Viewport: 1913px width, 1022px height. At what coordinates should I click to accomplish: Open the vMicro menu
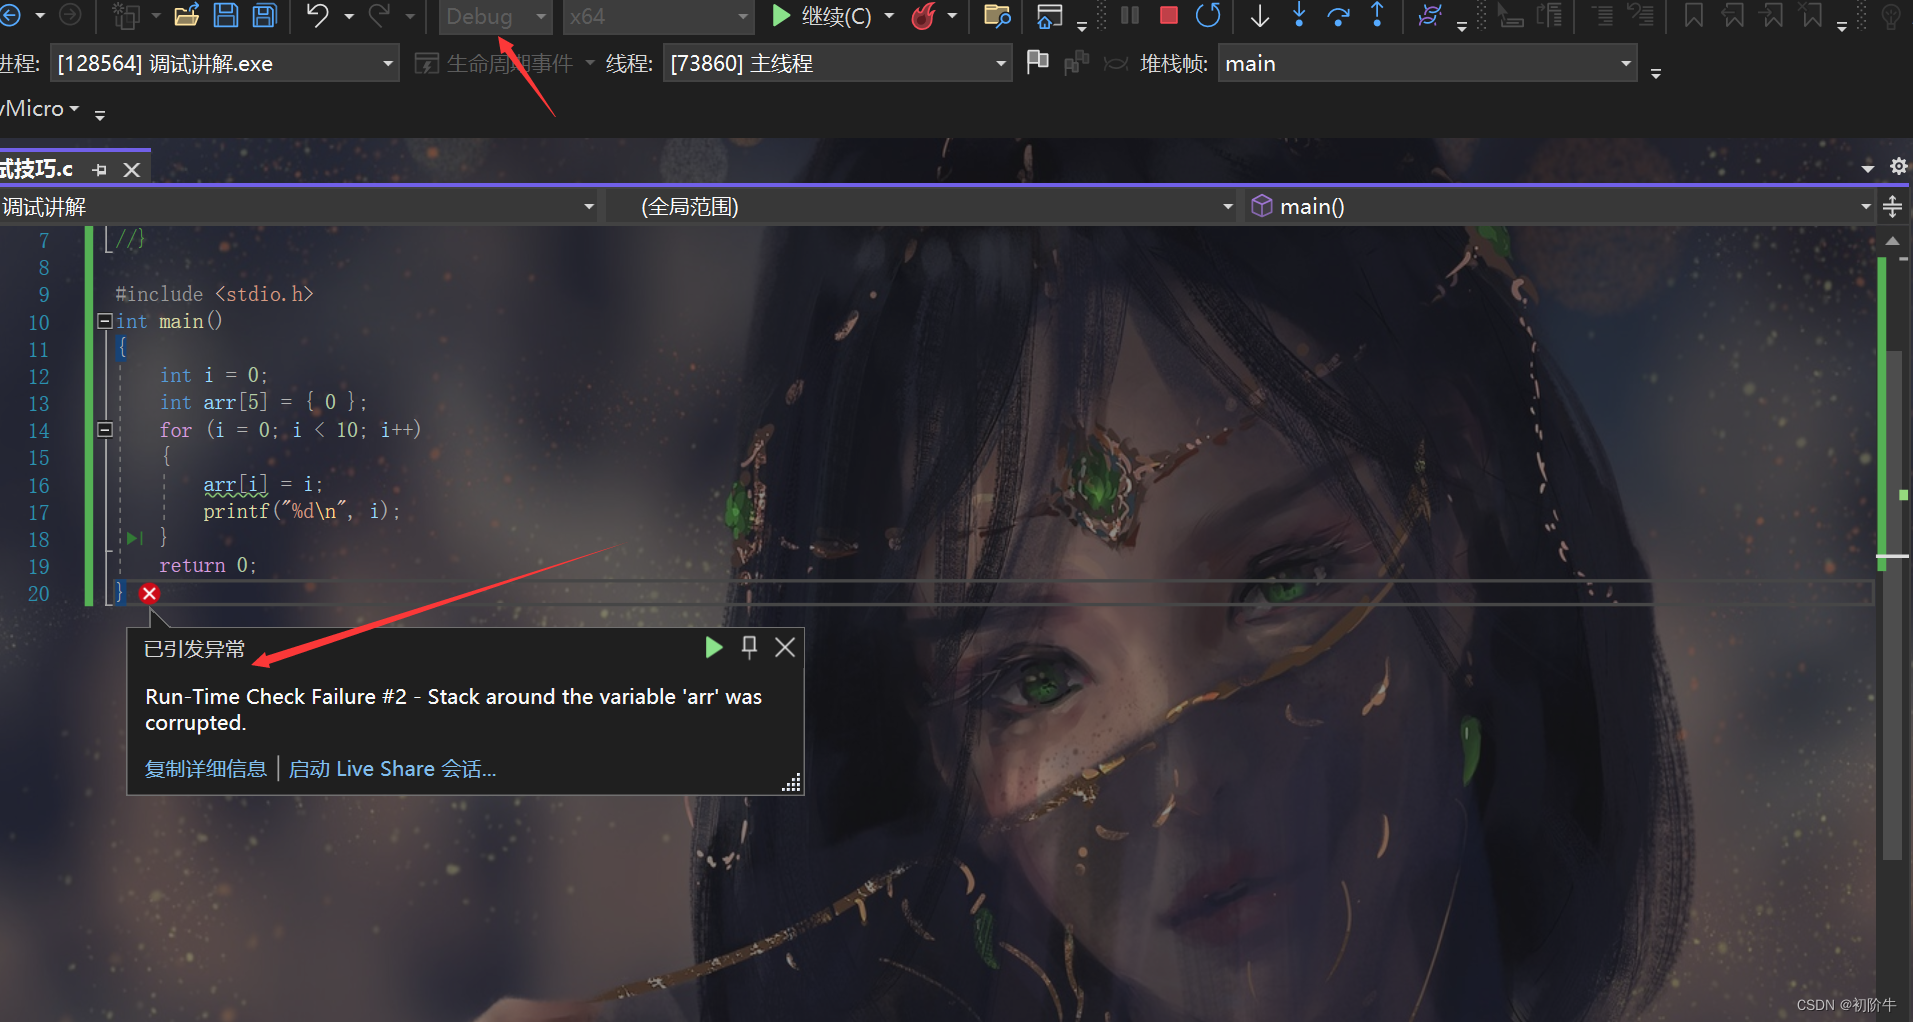38,108
